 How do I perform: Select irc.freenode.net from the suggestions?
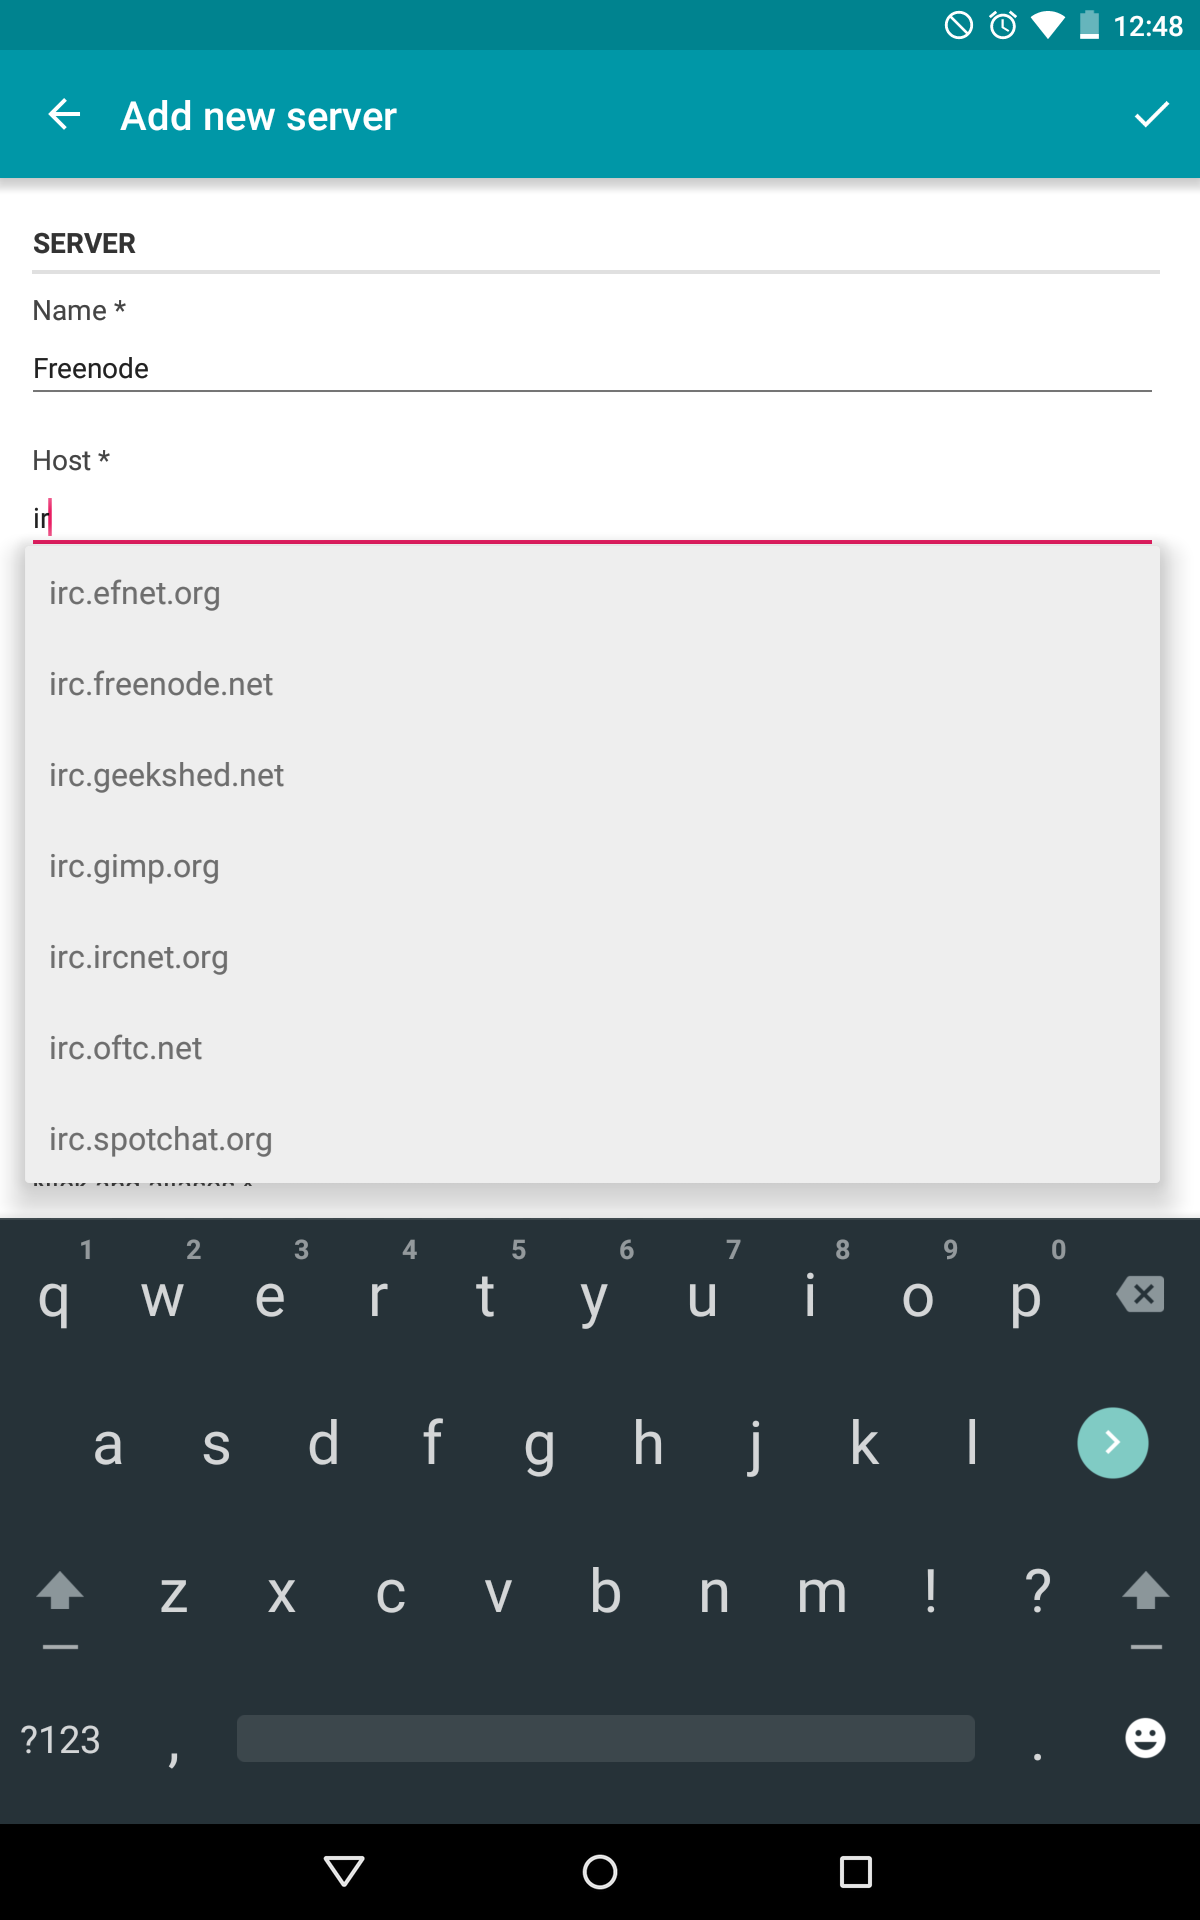(x=592, y=684)
